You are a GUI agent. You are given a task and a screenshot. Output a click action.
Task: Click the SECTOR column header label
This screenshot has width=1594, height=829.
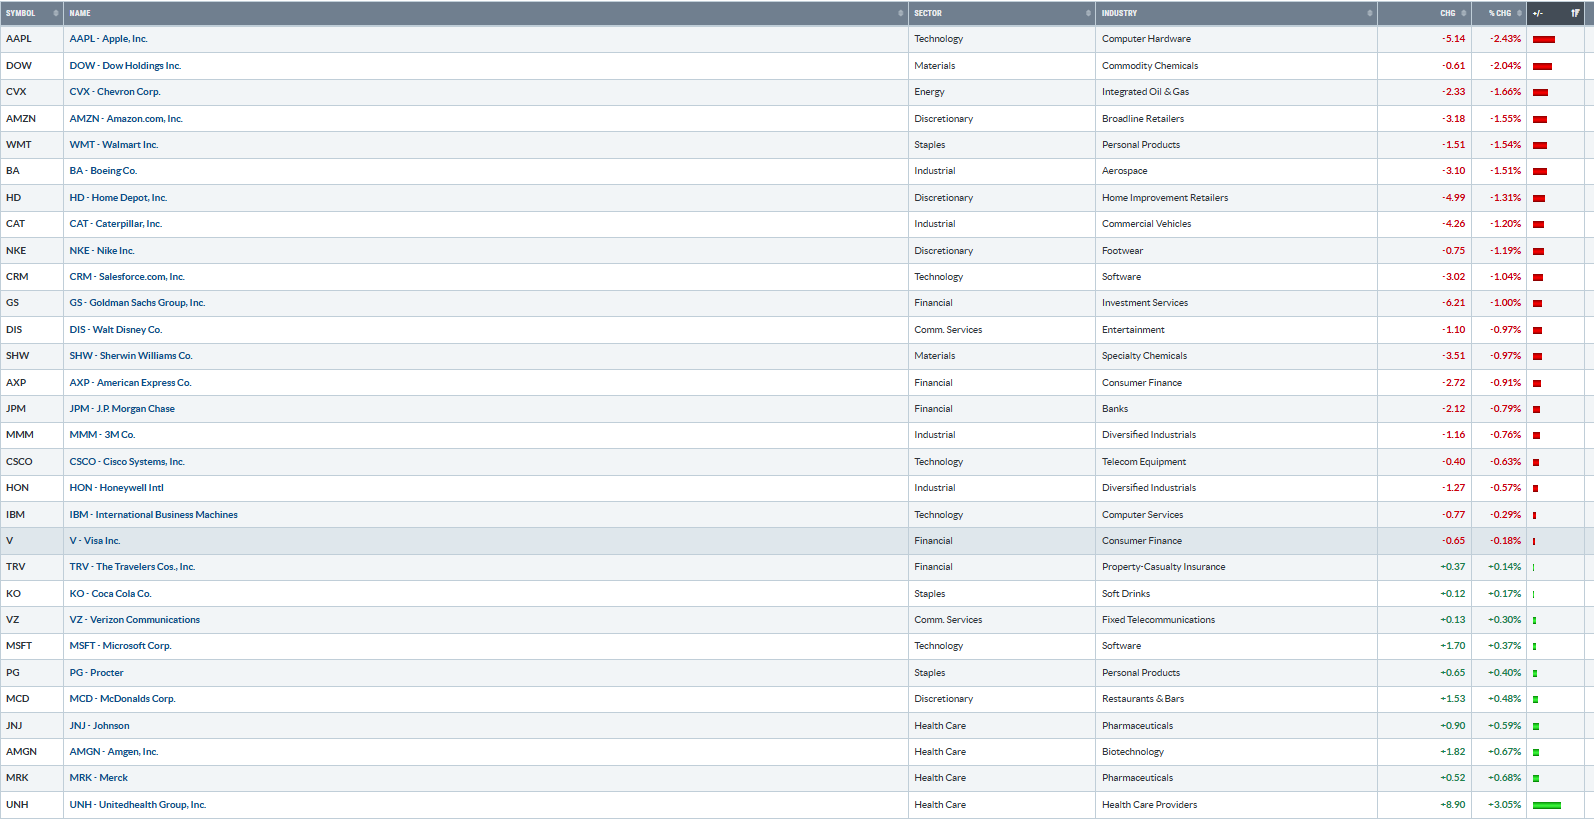point(928,13)
